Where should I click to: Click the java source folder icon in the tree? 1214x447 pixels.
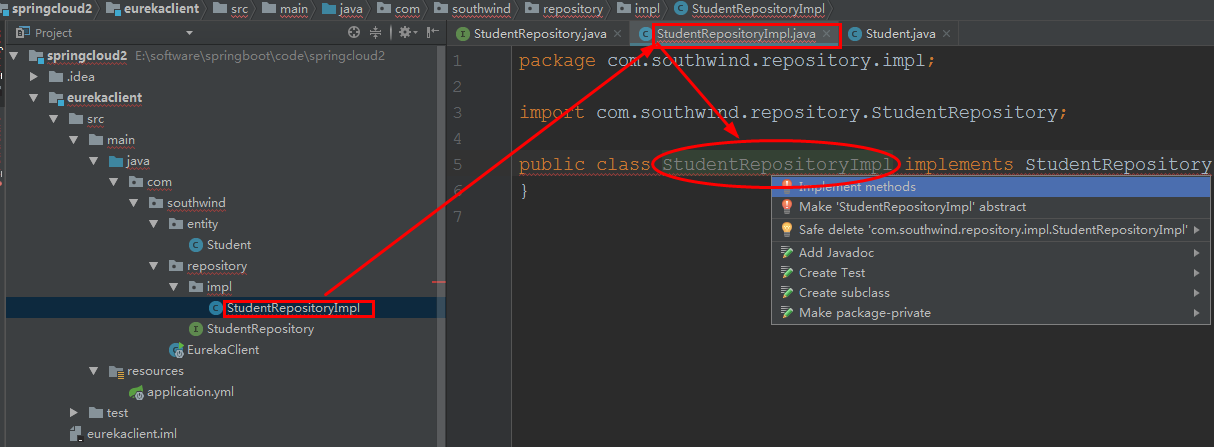point(116,161)
